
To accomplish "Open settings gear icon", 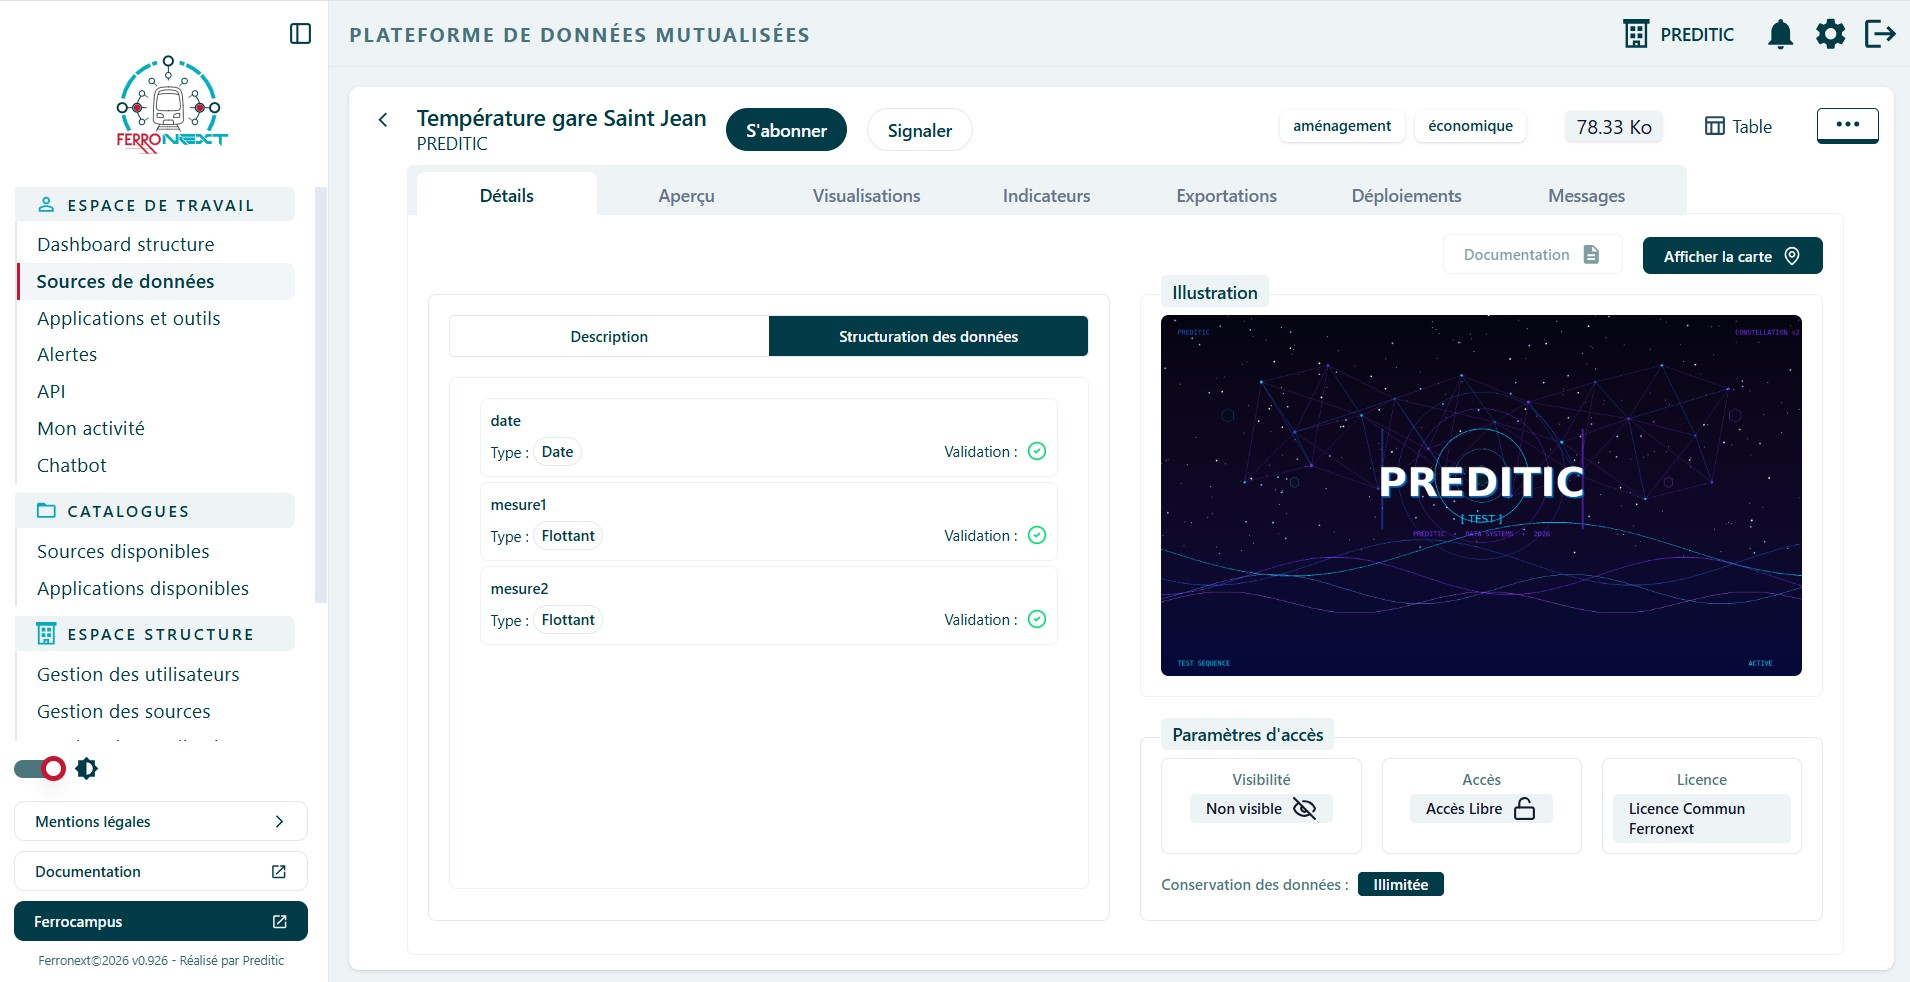I will tap(1830, 34).
